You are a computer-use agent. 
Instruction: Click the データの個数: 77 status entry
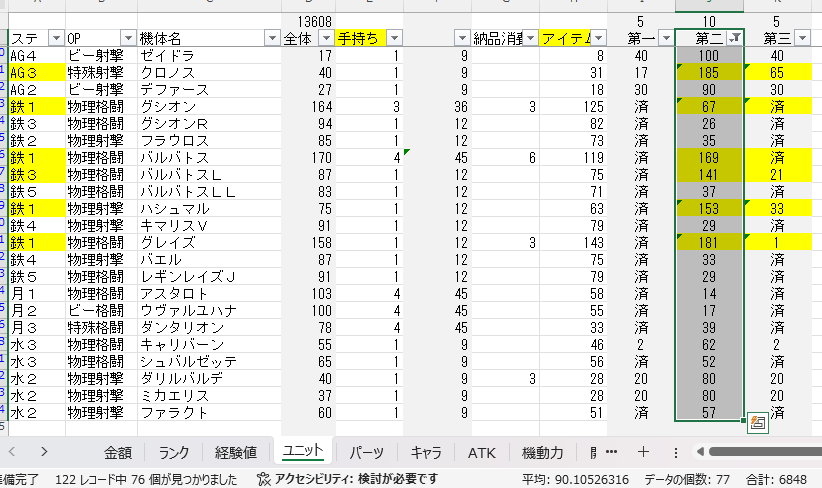(687, 479)
